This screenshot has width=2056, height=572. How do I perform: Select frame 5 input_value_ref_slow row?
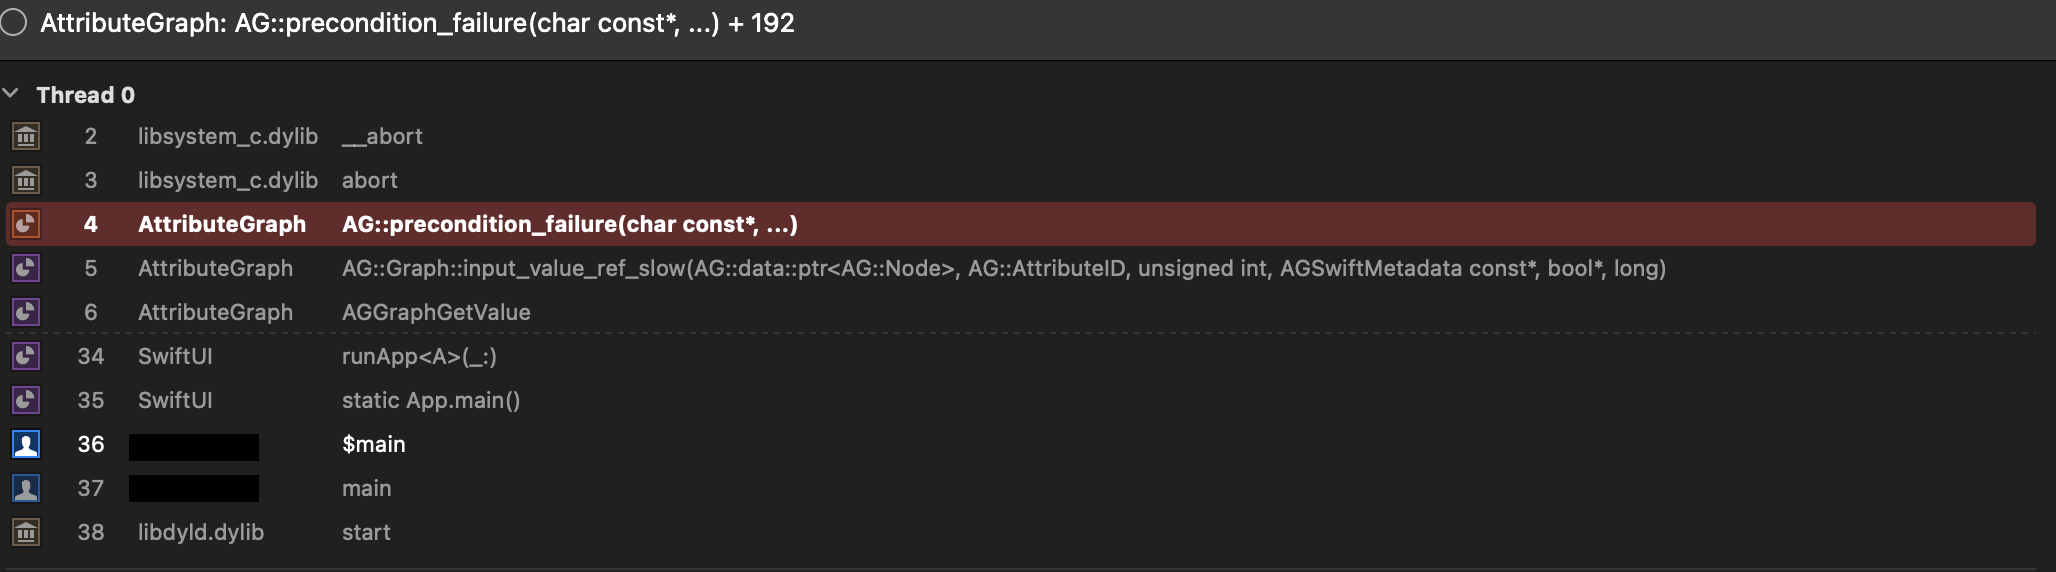1021,268
